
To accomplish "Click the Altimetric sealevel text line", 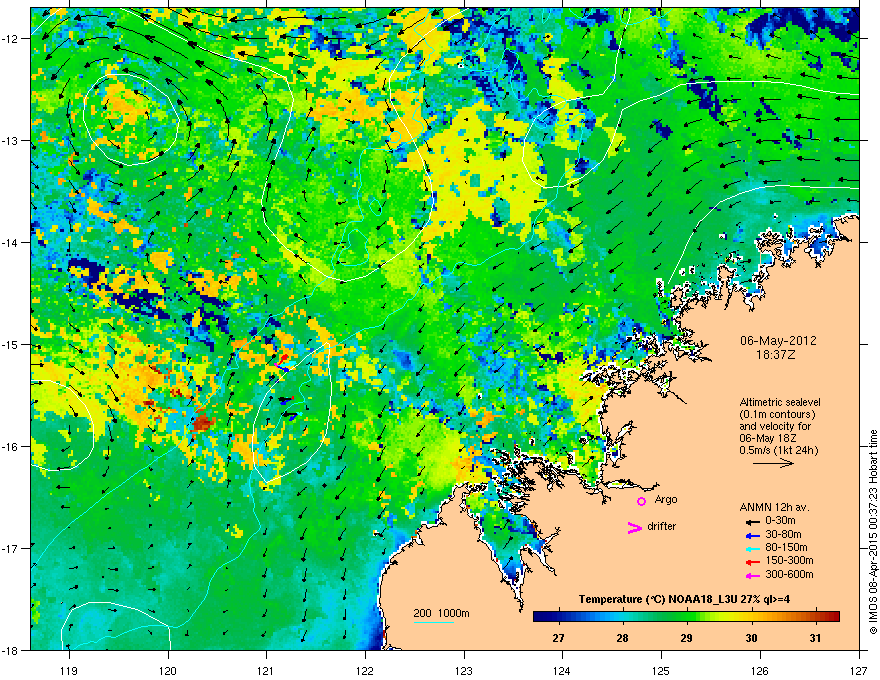I will click(780, 402).
